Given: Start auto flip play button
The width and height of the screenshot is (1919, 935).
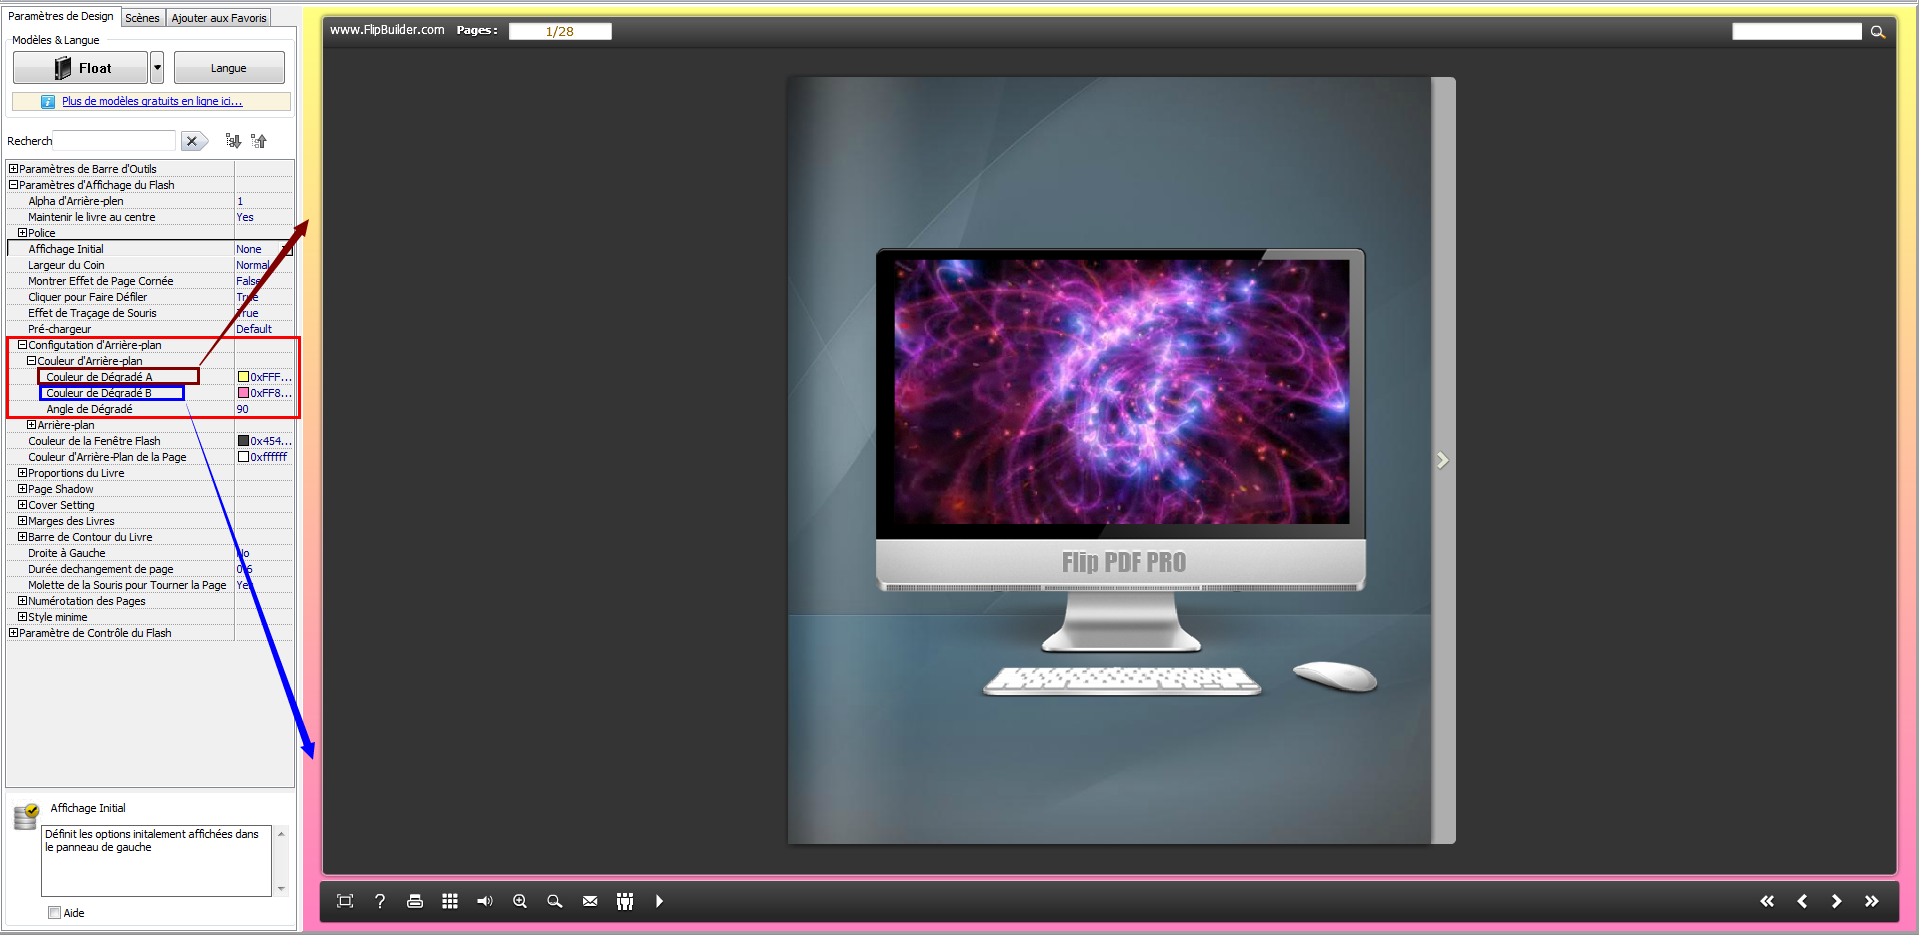Looking at the screenshot, I should pos(659,901).
